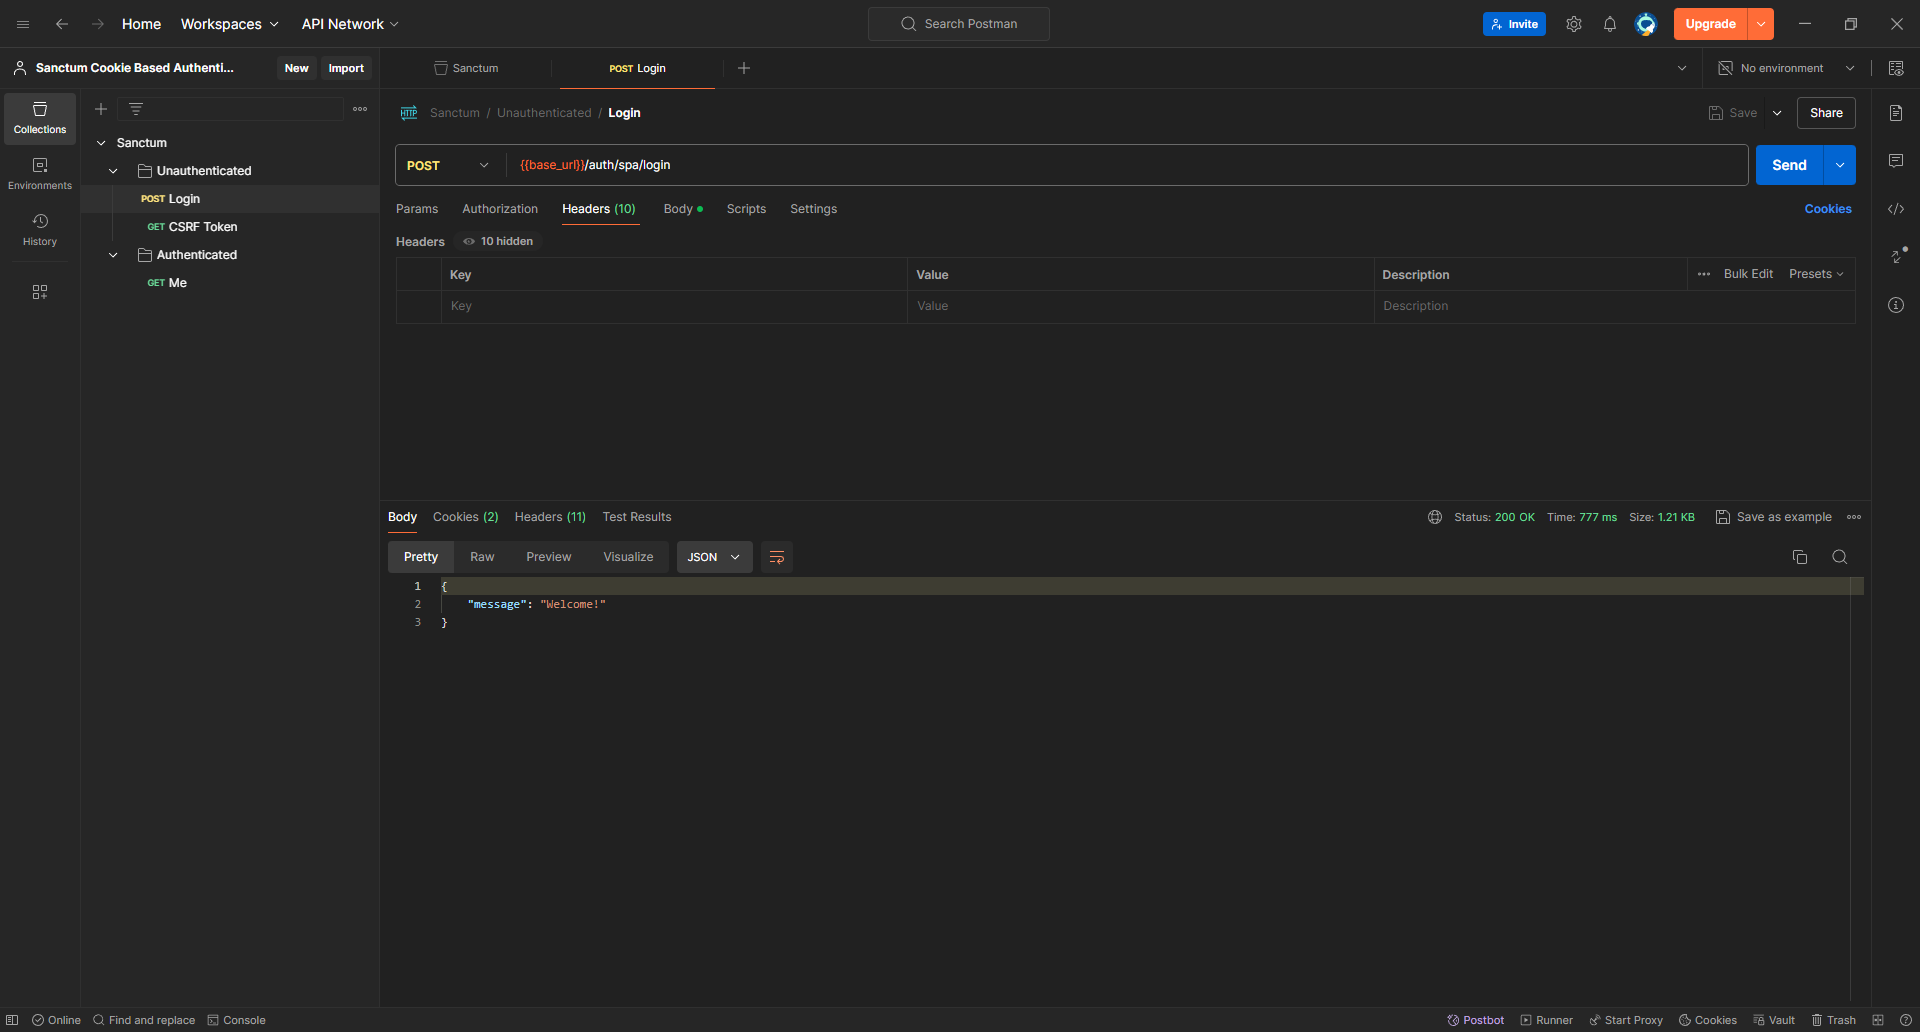Image resolution: width=1920 pixels, height=1032 pixels.
Task: Click Start Proxy in the status bar
Action: 1625,1020
